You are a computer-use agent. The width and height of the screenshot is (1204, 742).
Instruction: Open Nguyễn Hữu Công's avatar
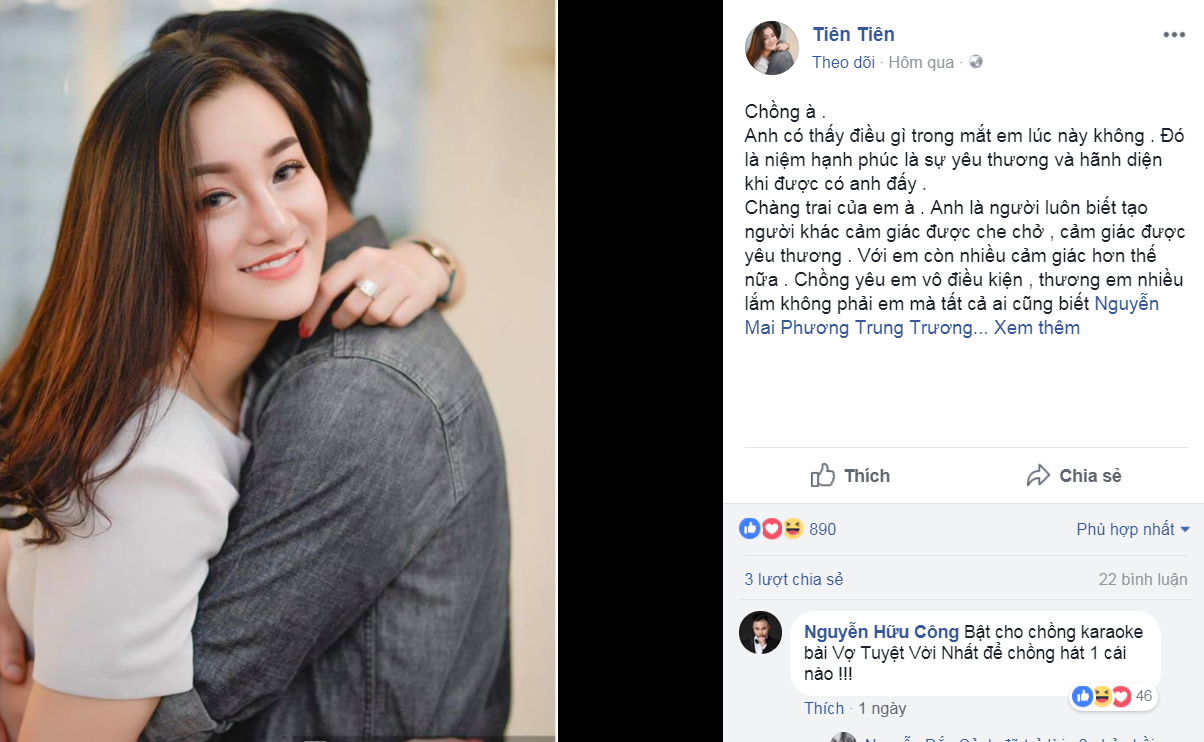[x=760, y=633]
